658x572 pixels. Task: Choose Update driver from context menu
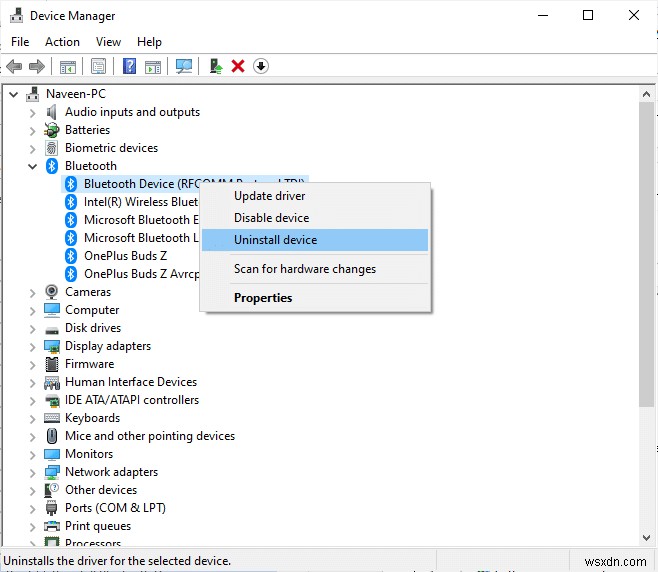click(x=315, y=196)
